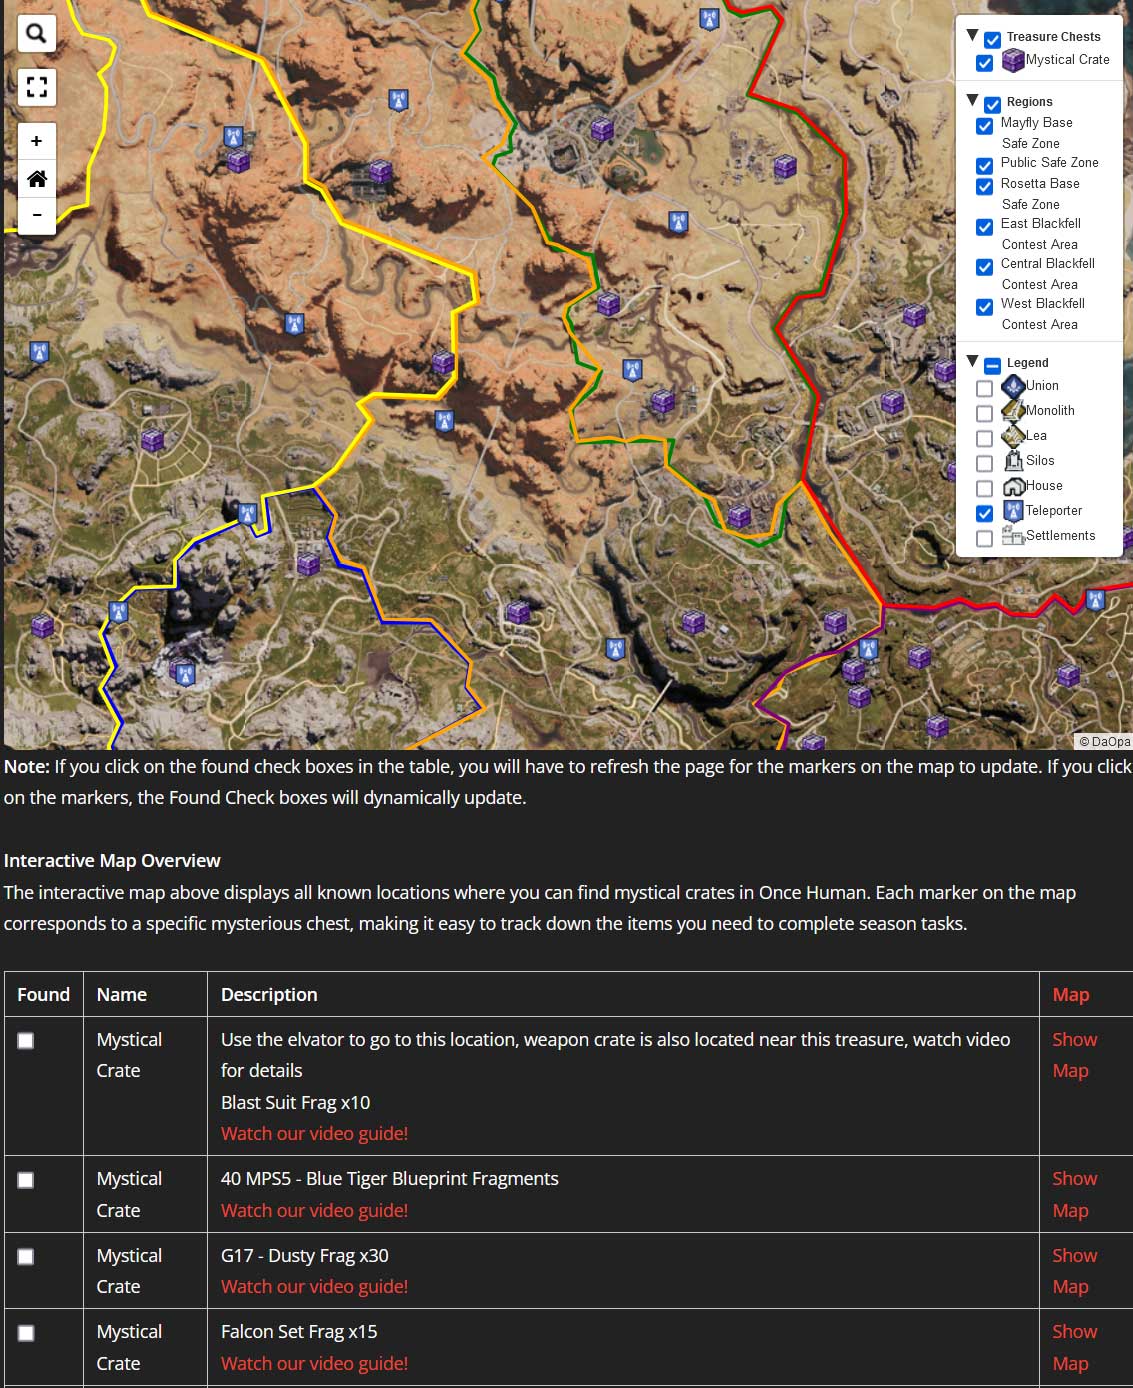1133x1388 pixels.
Task: Toggle fullscreen map view
Action: (36, 87)
